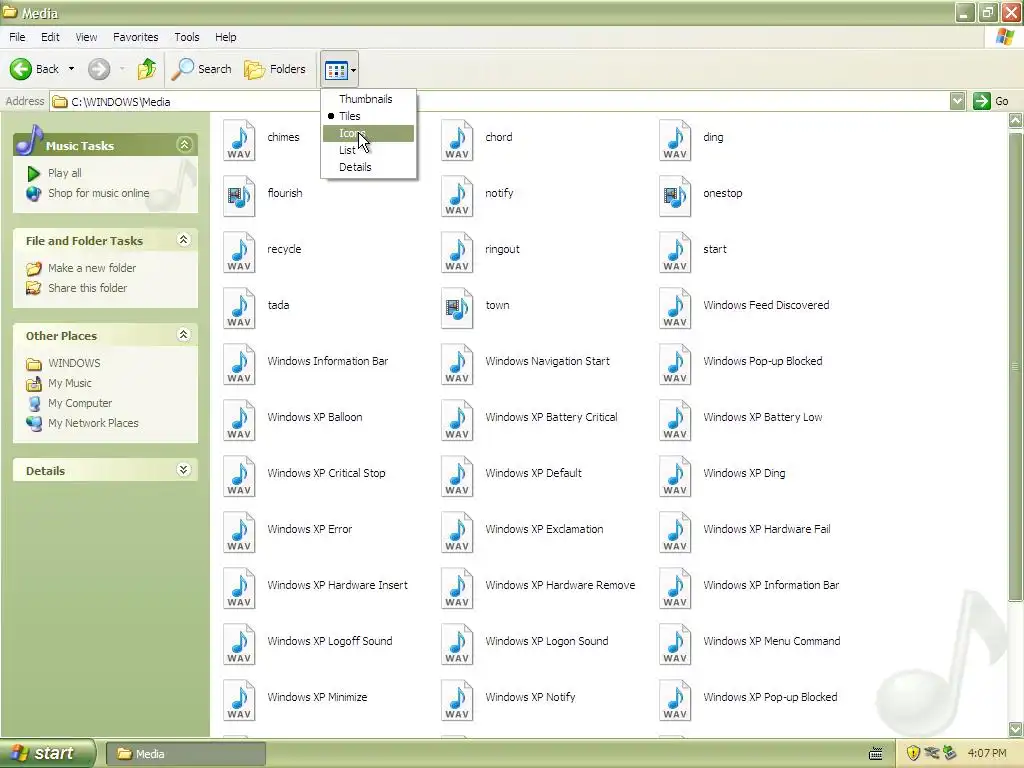The image size is (1024, 768).
Task: Click the keyboard icon in system tray
Action: pos(876,754)
